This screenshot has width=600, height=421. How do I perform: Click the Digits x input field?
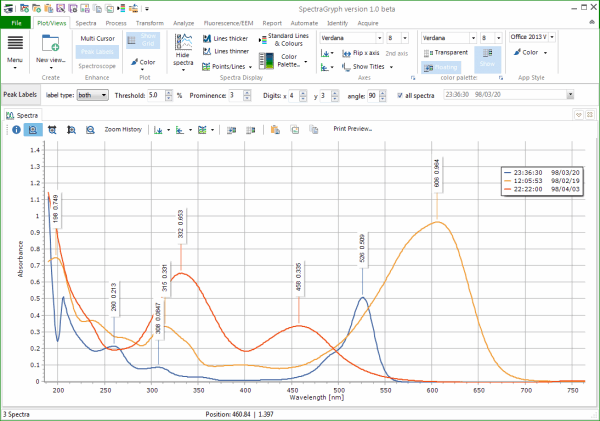[x=293, y=96]
